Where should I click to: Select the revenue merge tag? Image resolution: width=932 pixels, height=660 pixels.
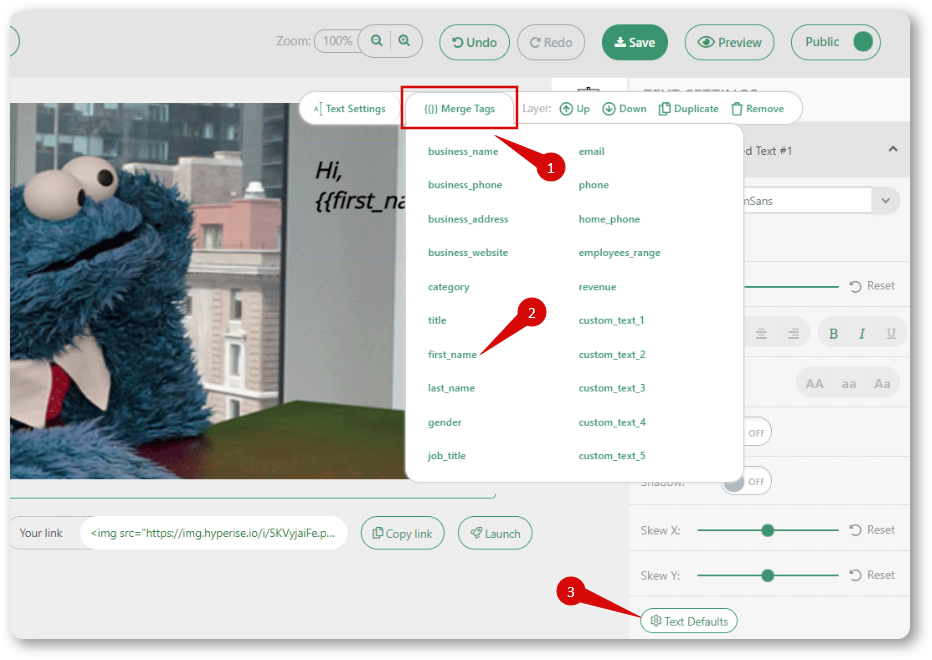click(597, 287)
